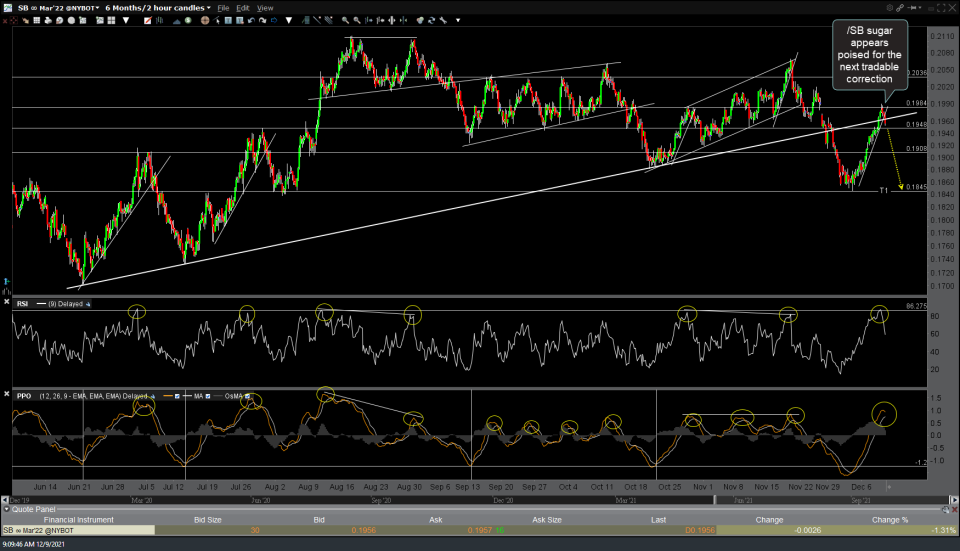Open the 6 Months/2 hour candles dropdown

(155, 7)
